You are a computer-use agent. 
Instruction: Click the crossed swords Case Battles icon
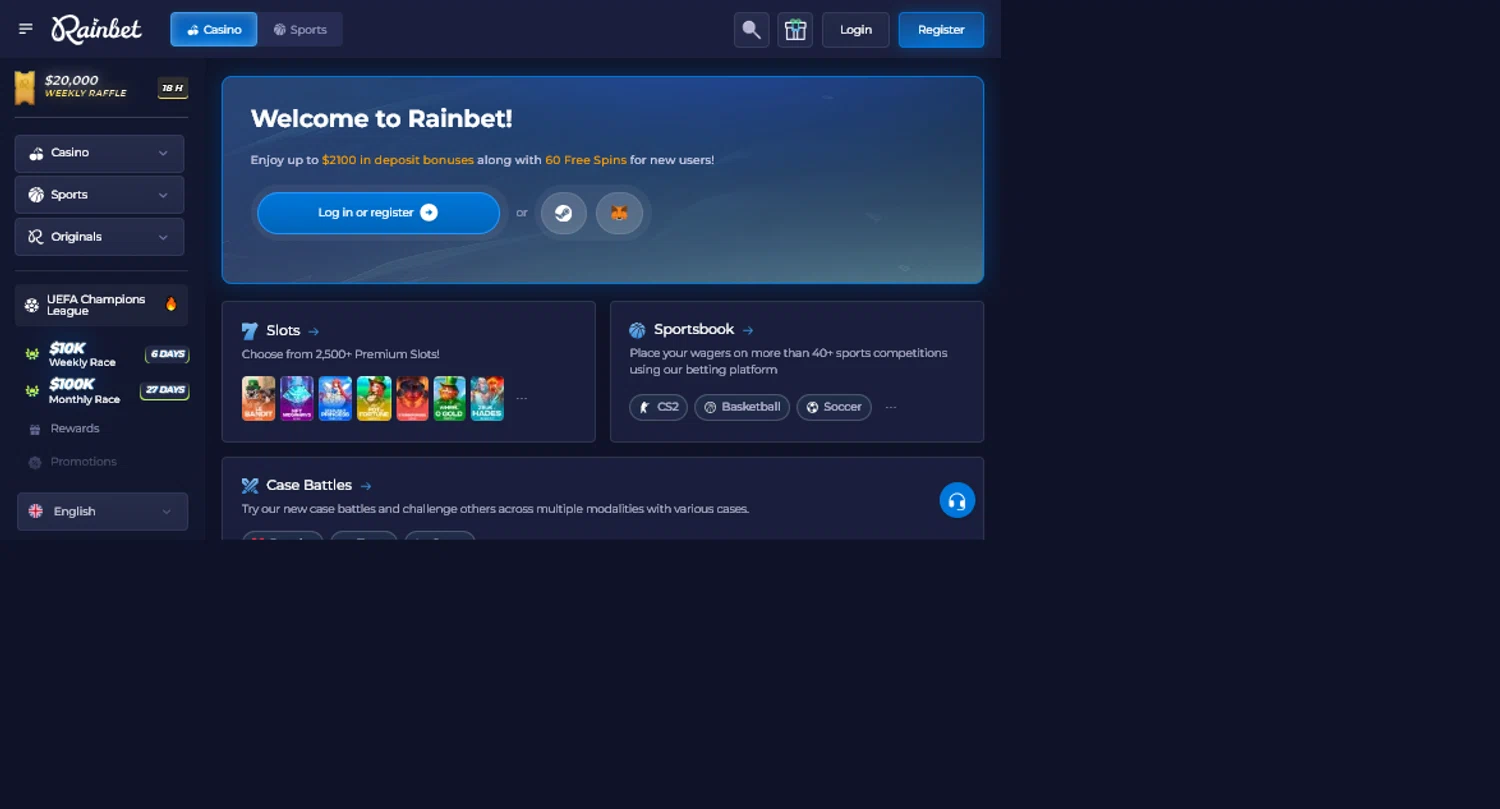pos(250,486)
